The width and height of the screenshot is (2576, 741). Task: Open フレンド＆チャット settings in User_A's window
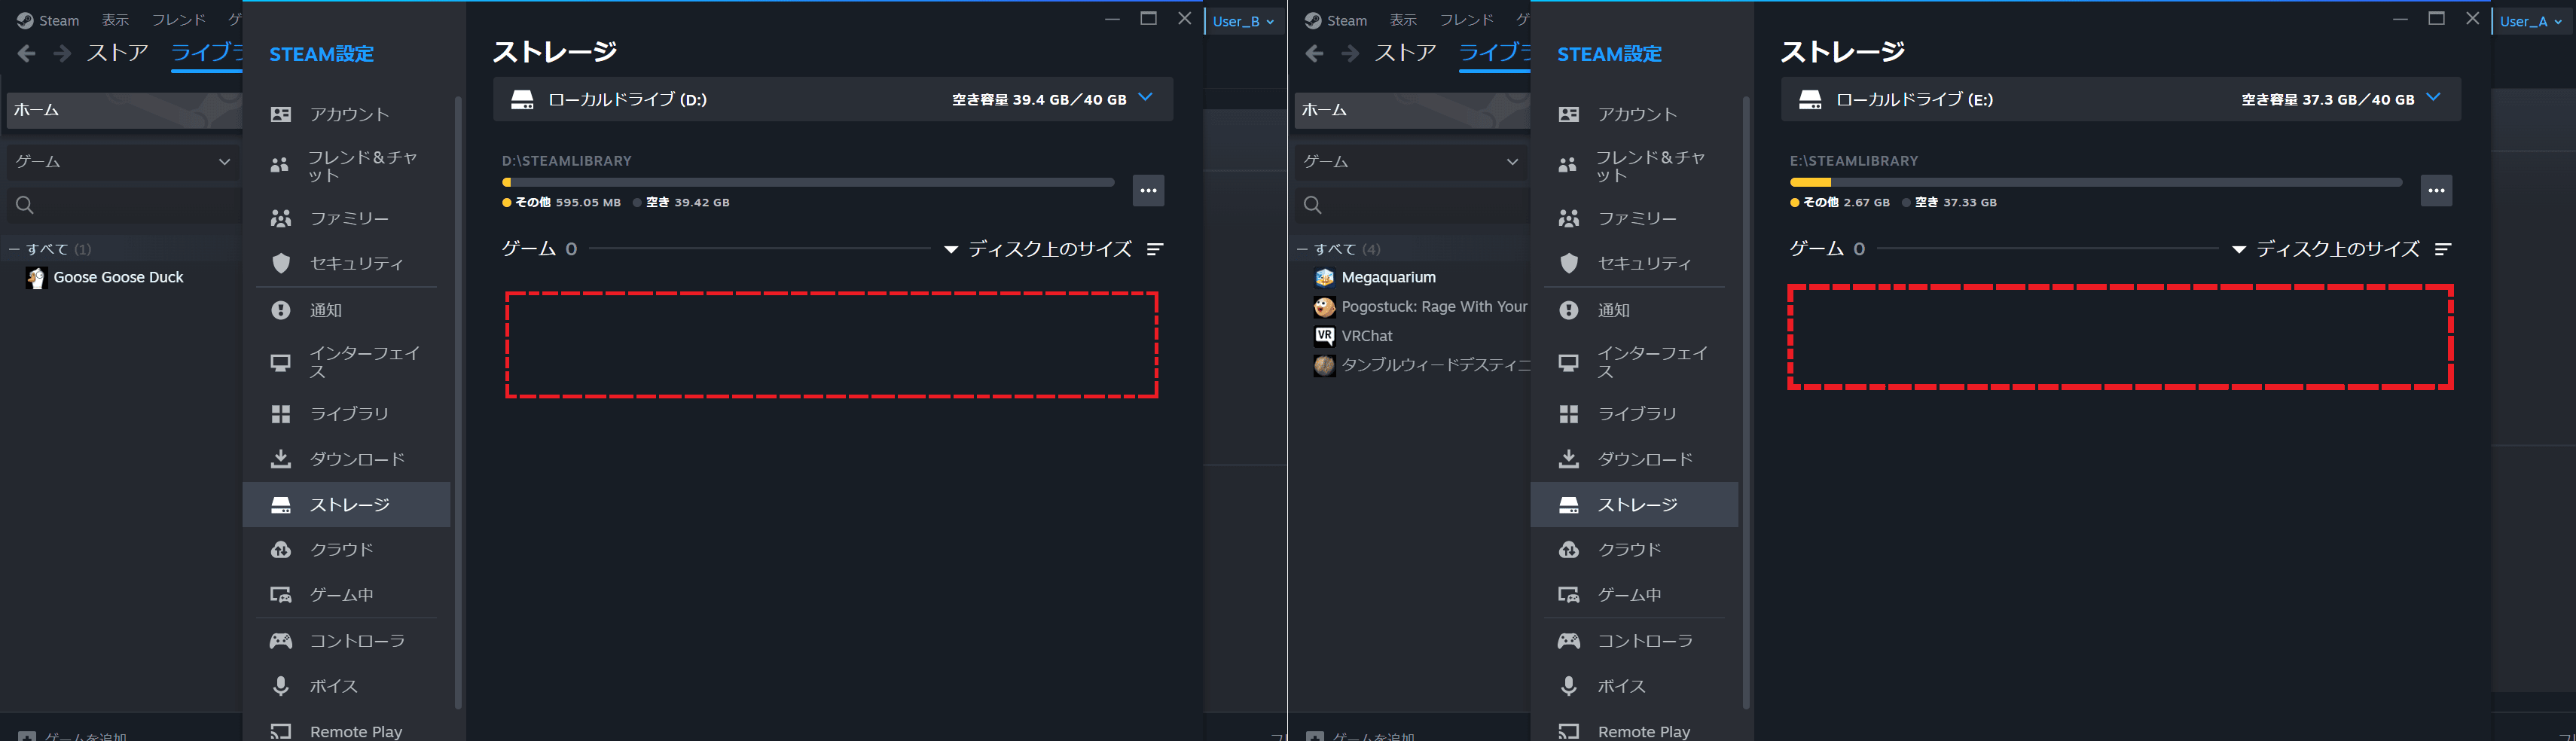pos(1634,166)
